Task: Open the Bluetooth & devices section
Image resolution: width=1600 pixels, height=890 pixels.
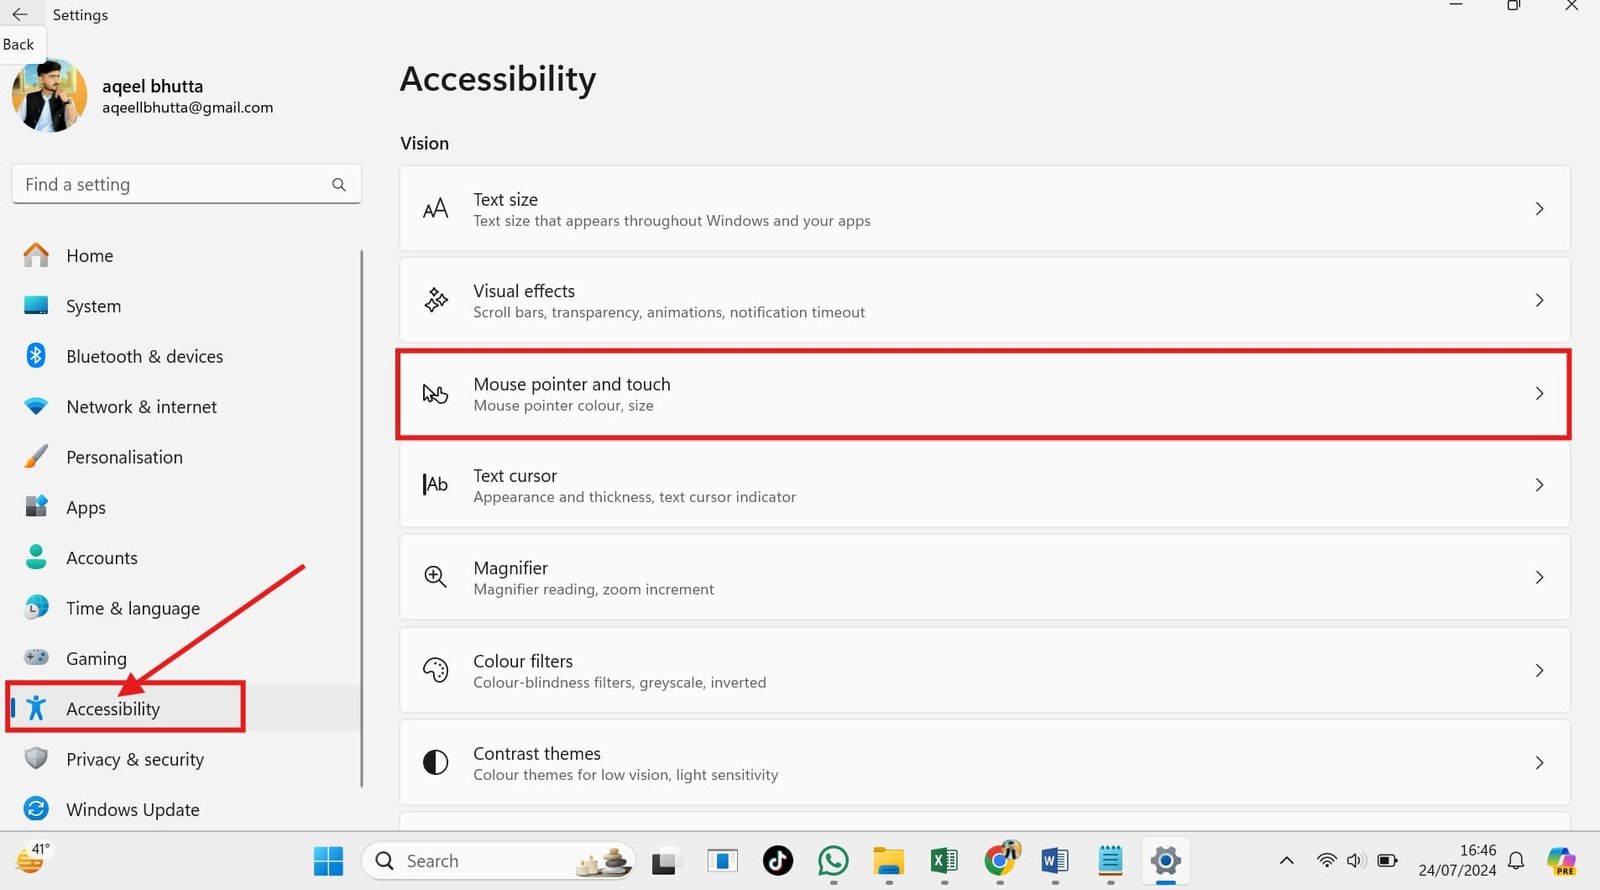Action: pos(144,357)
